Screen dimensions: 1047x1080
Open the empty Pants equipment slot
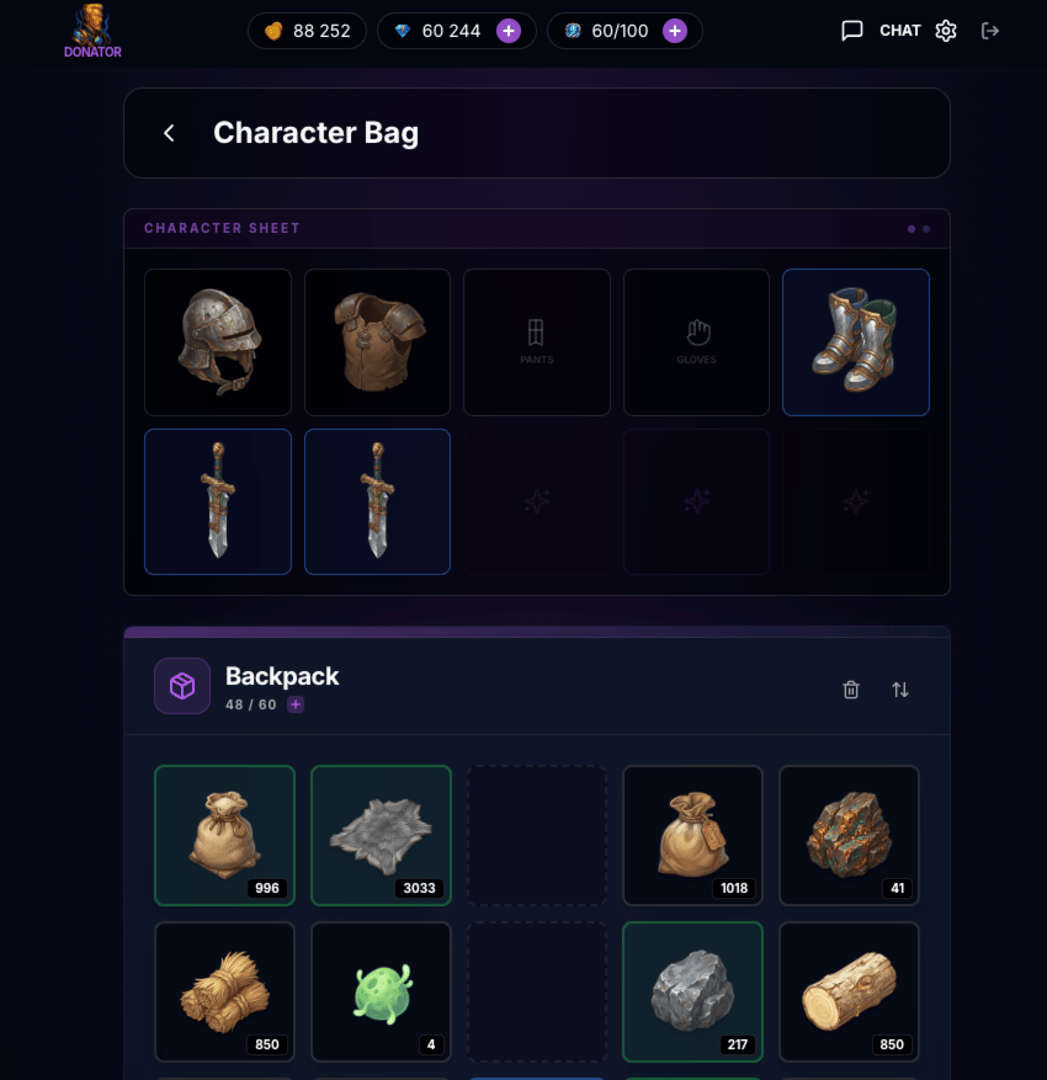537,342
